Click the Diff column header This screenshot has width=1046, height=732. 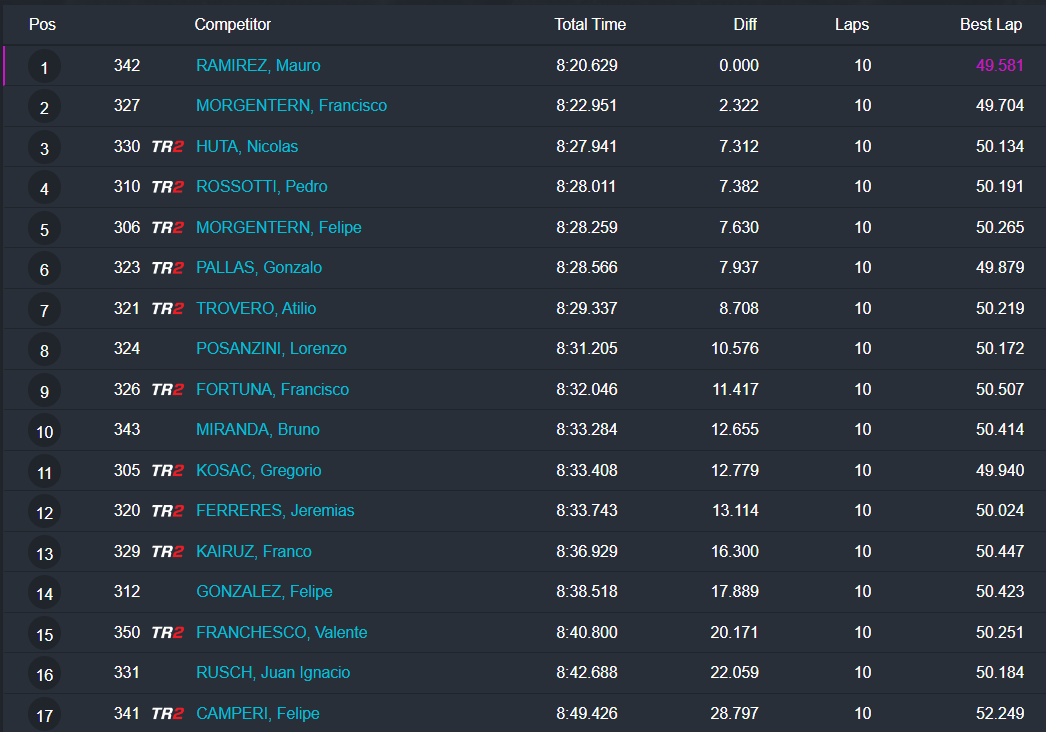coord(745,25)
